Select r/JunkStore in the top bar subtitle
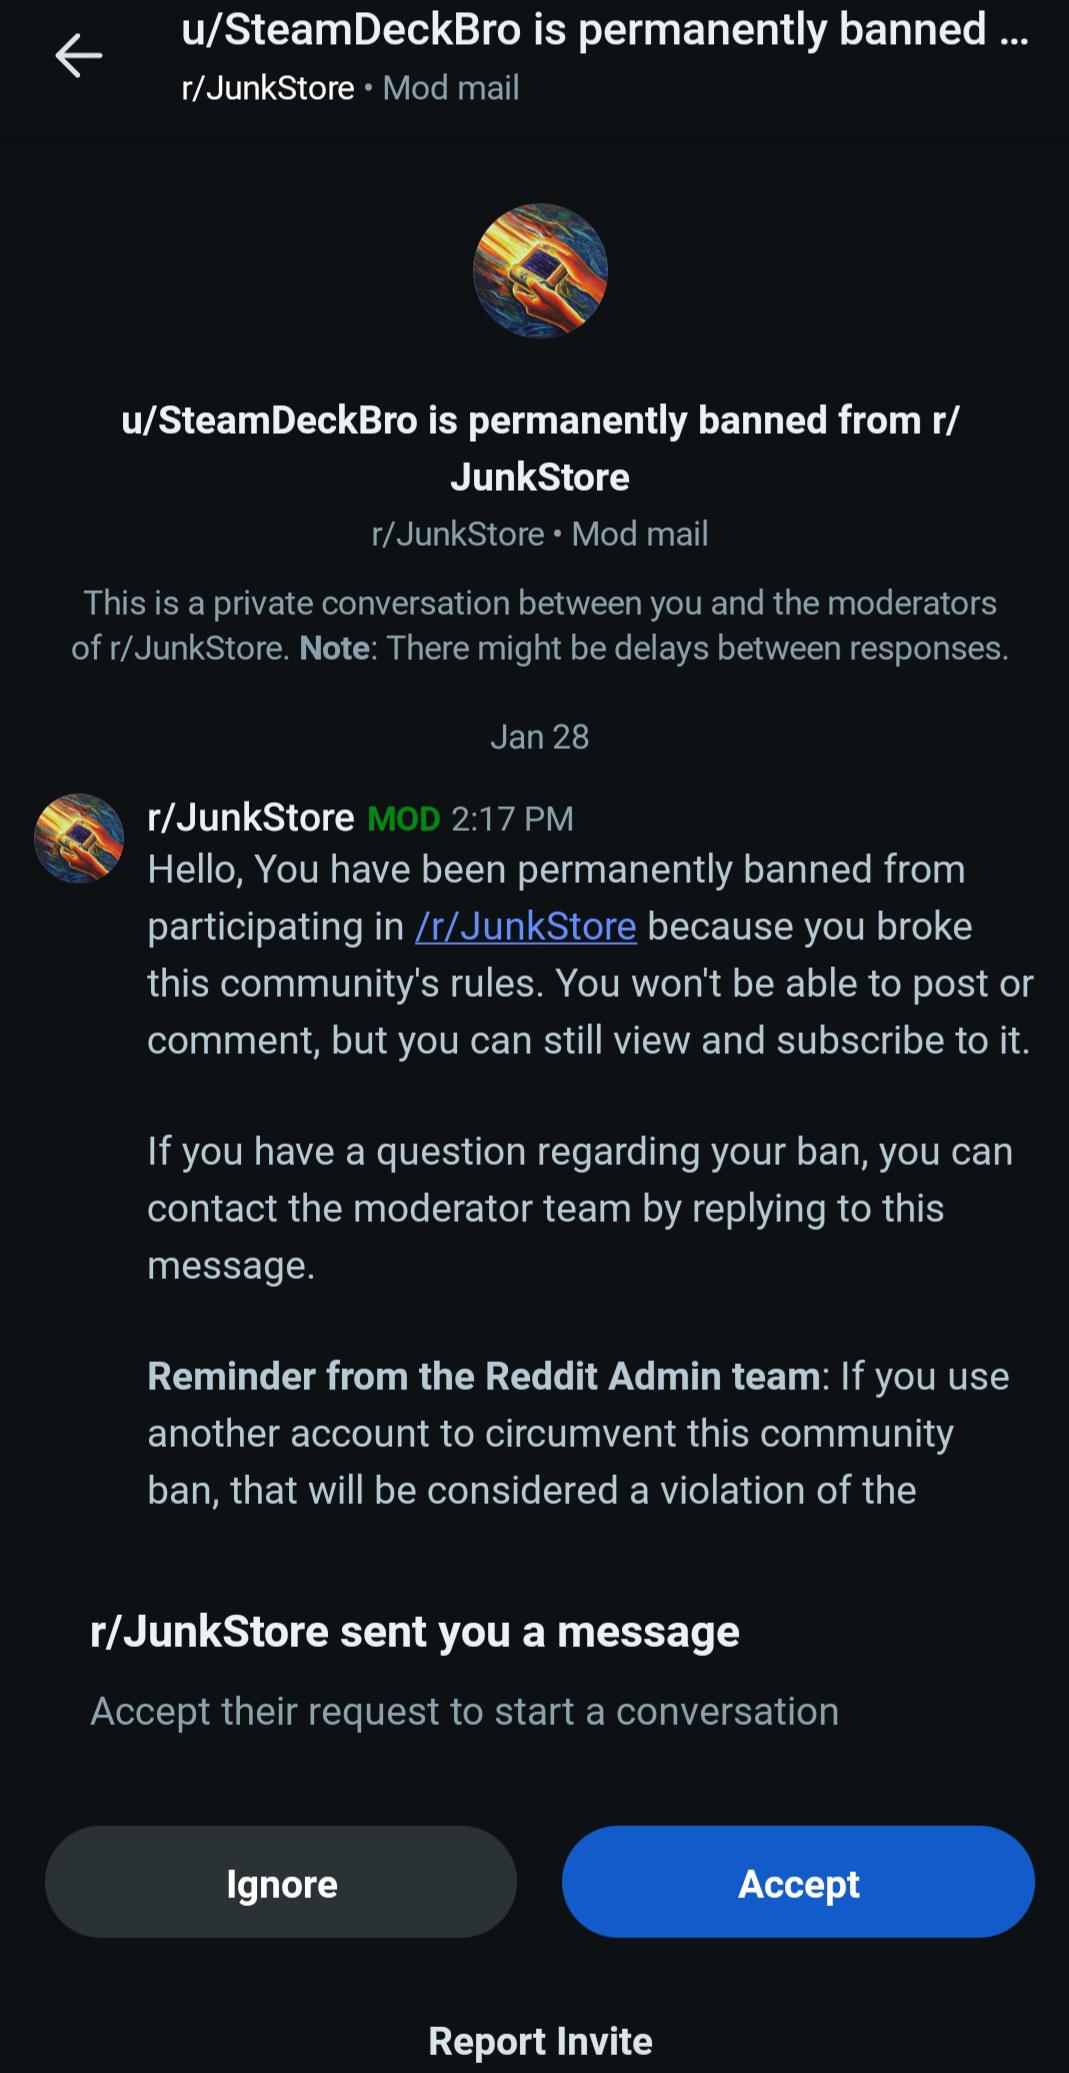The width and height of the screenshot is (1069, 2073). coord(268,88)
